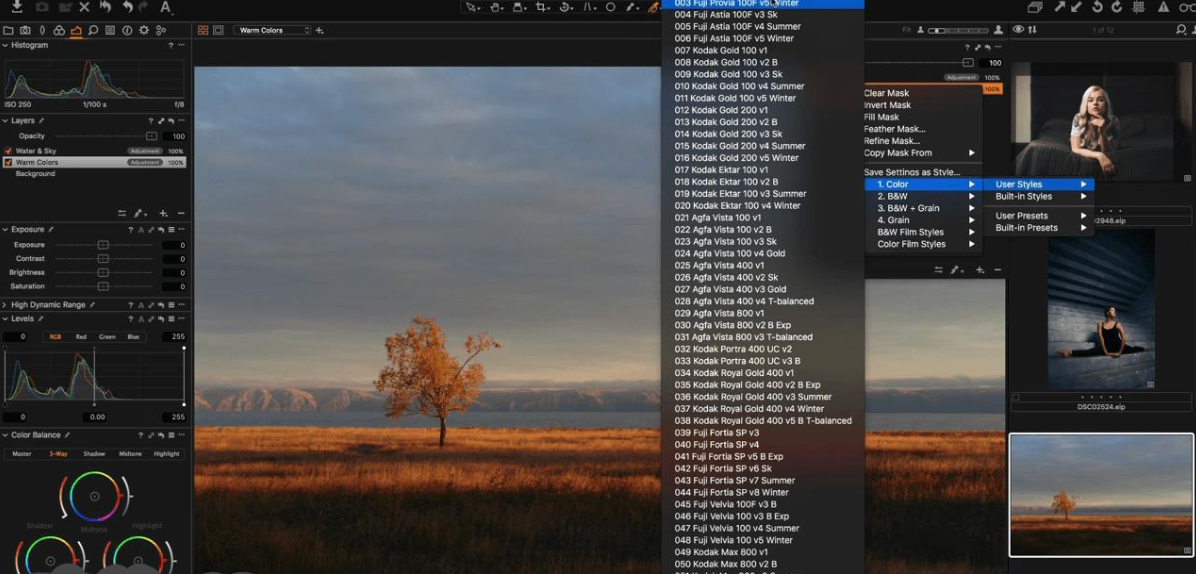The image size is (1196, 574).
Task: Click the add layer plus below layers list
Action: pyautogui.click(x=163, y=213)
